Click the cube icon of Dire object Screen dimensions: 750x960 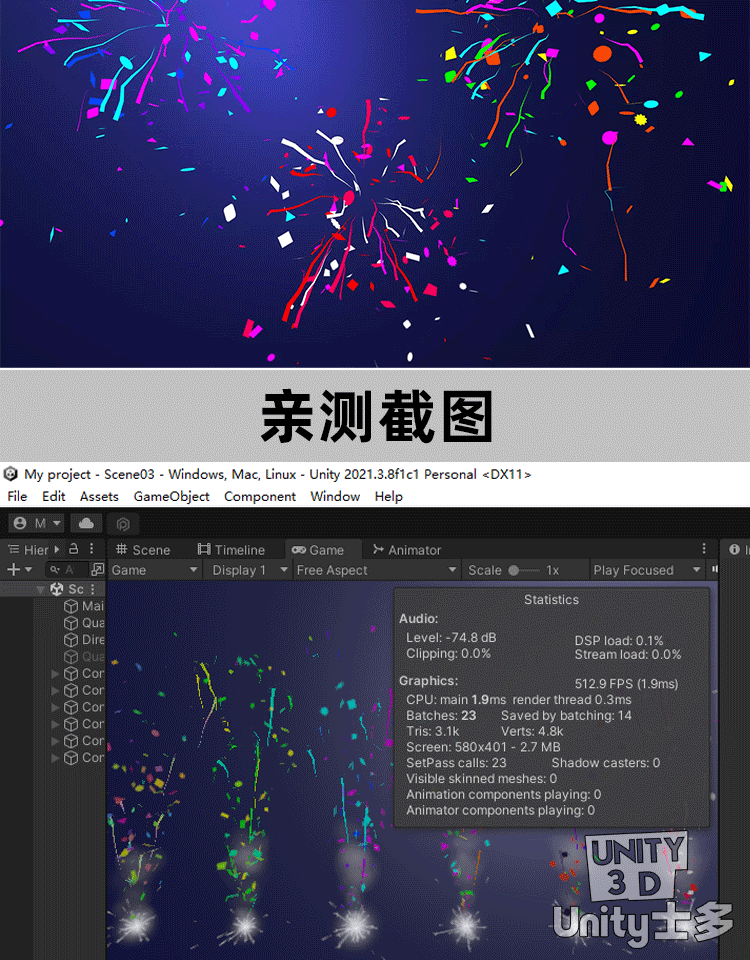pyautogui.click(x=71, y=640)
